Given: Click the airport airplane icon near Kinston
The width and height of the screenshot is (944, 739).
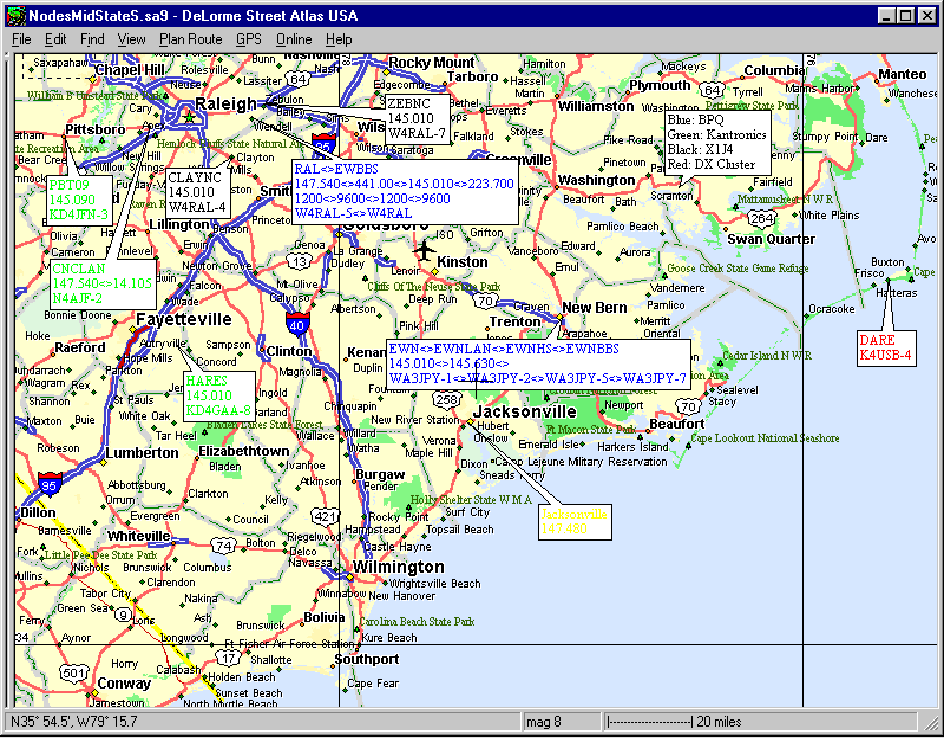Looking at the screenshot, I should [424, 249].
